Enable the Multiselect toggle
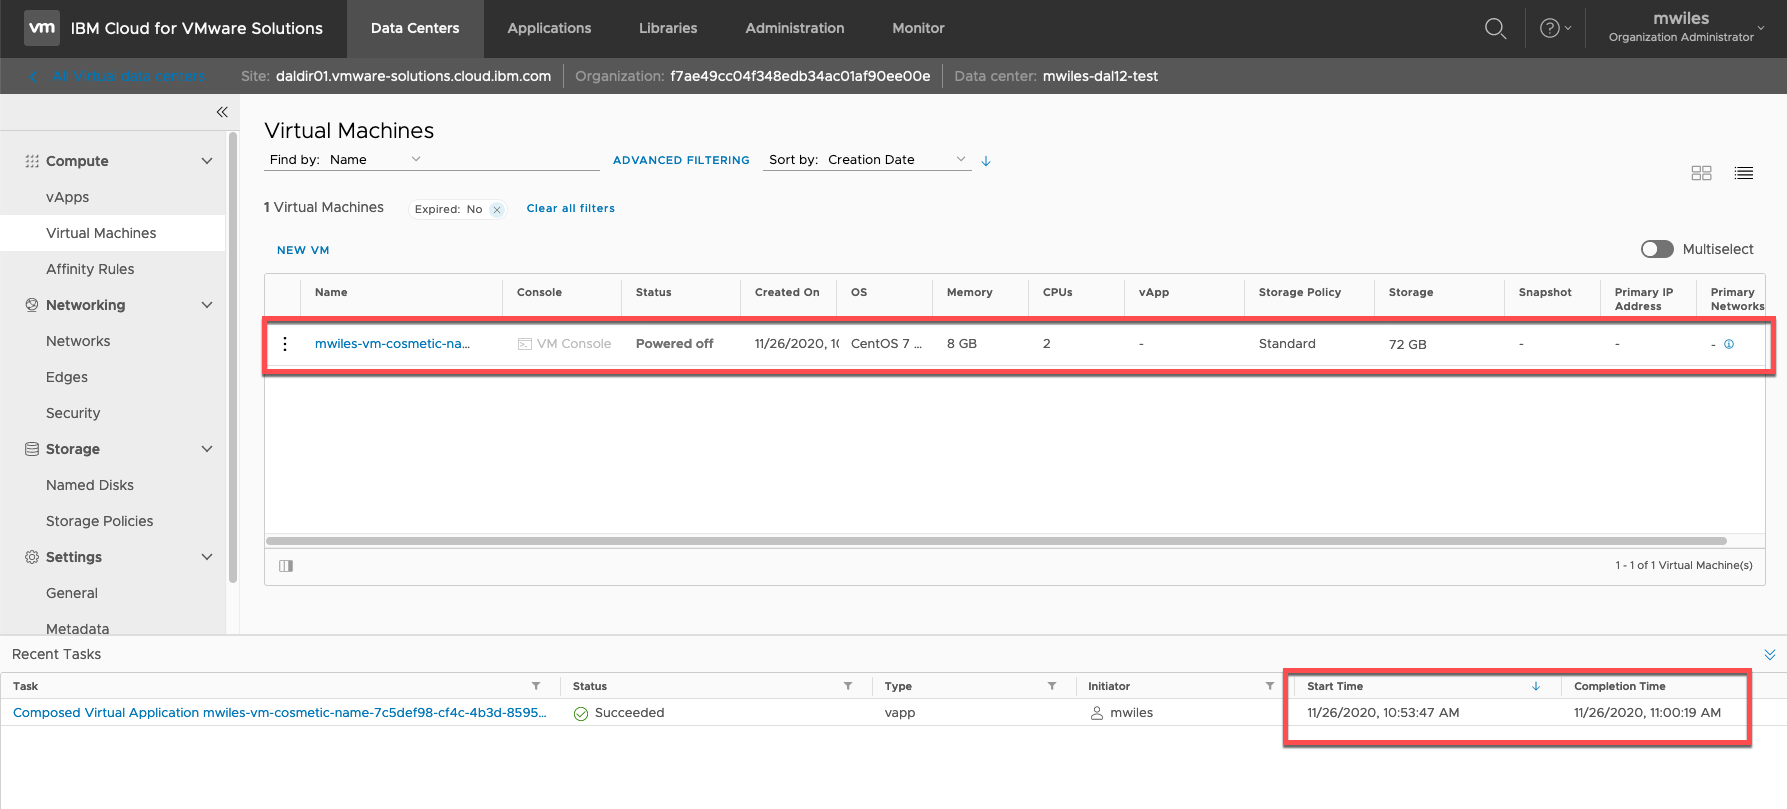The image size is (1787, 809). point(1657,249)
